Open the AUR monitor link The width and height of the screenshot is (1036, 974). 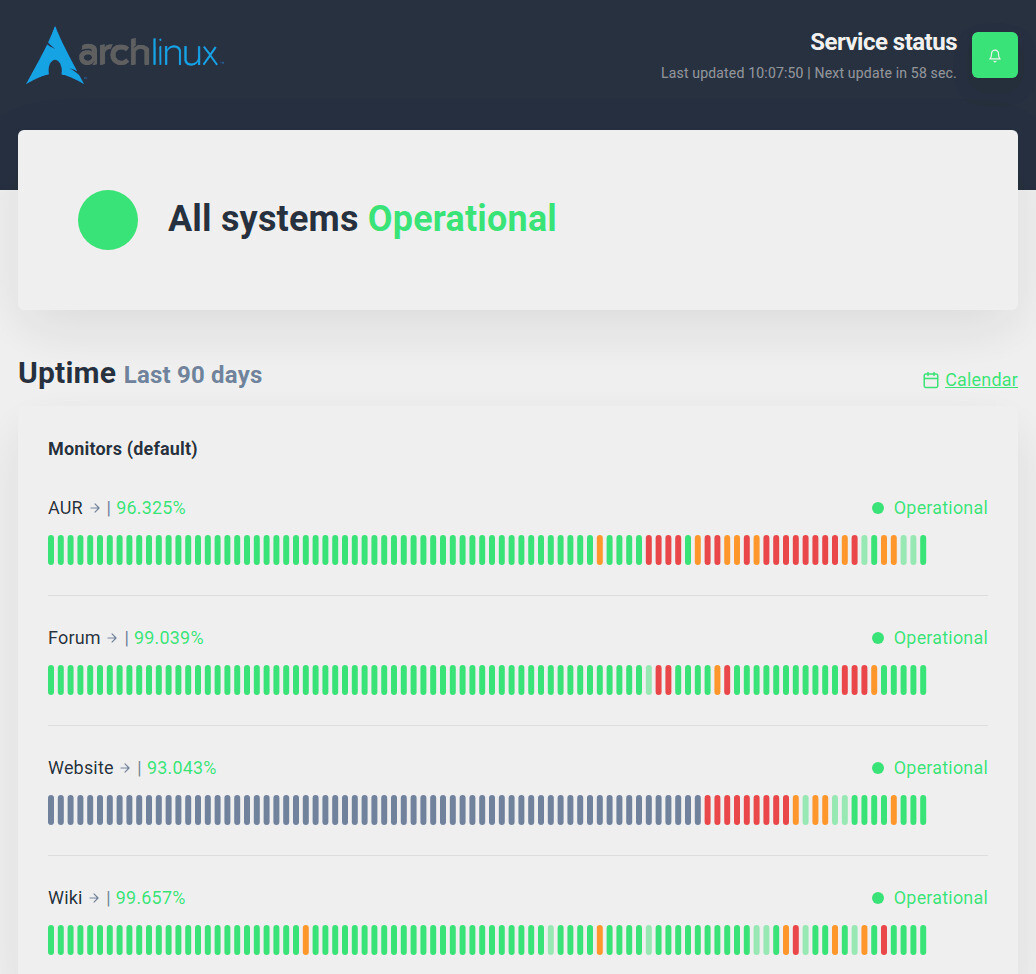coord(65,507)
